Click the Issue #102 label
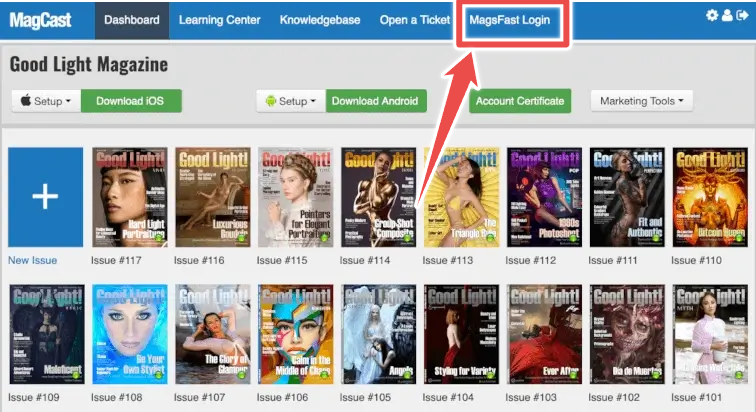 click(614, 398)
